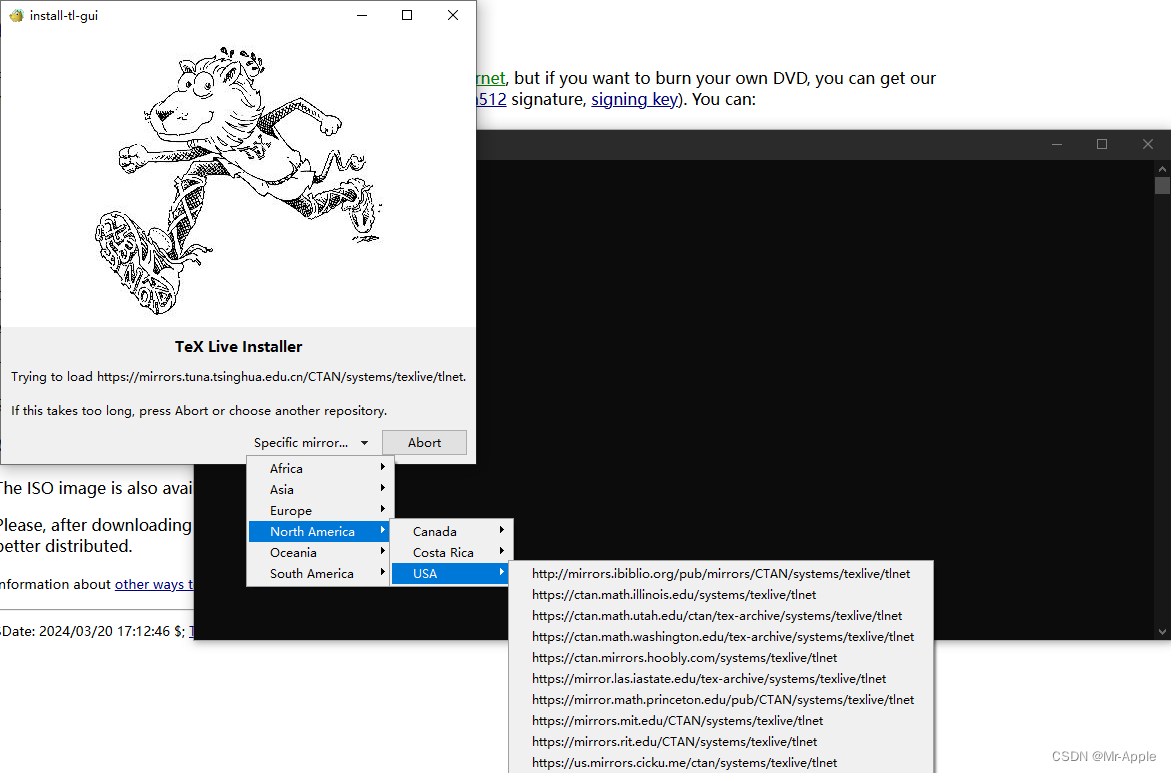
Task: Pick the mirror.math.princeton.edu mirror
Action: pos(722,699)
